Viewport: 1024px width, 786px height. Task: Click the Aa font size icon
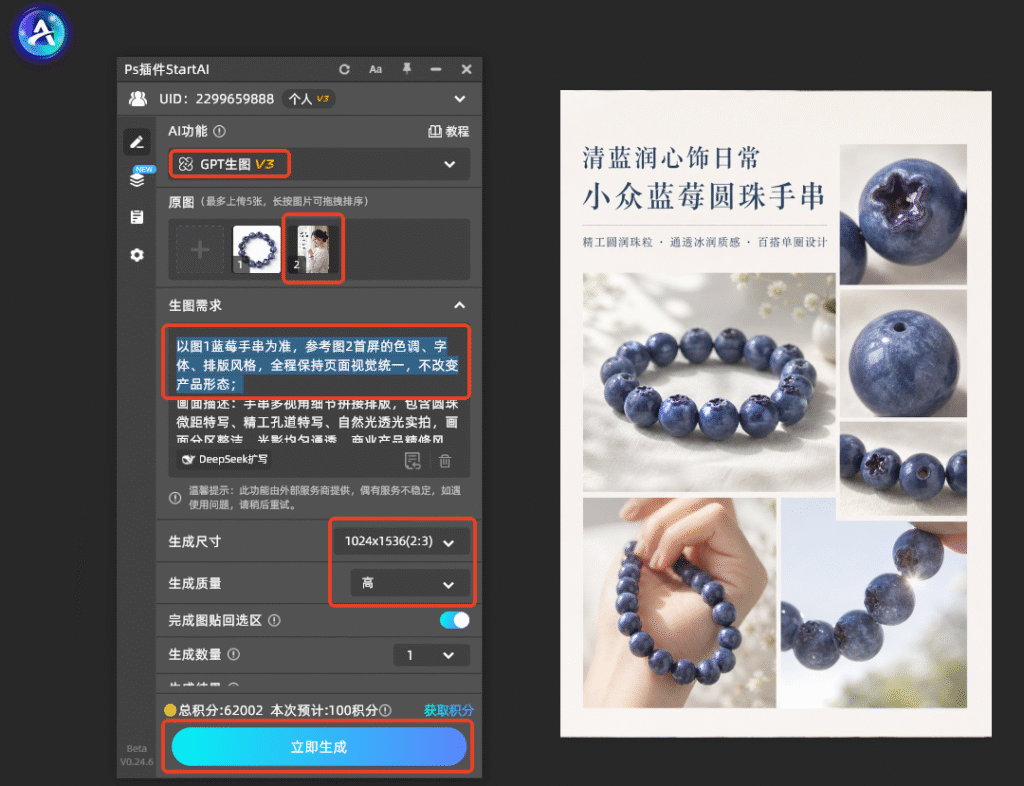click(x=376, y=69)
